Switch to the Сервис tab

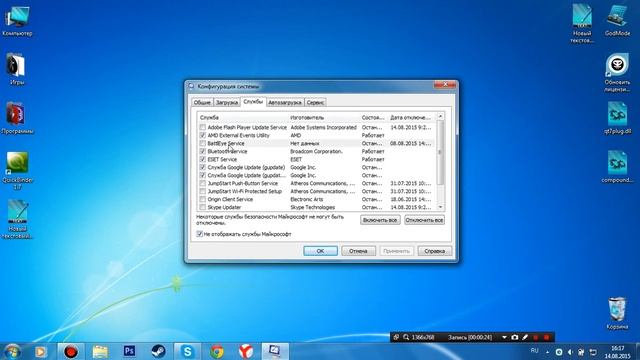click(315, 102)
